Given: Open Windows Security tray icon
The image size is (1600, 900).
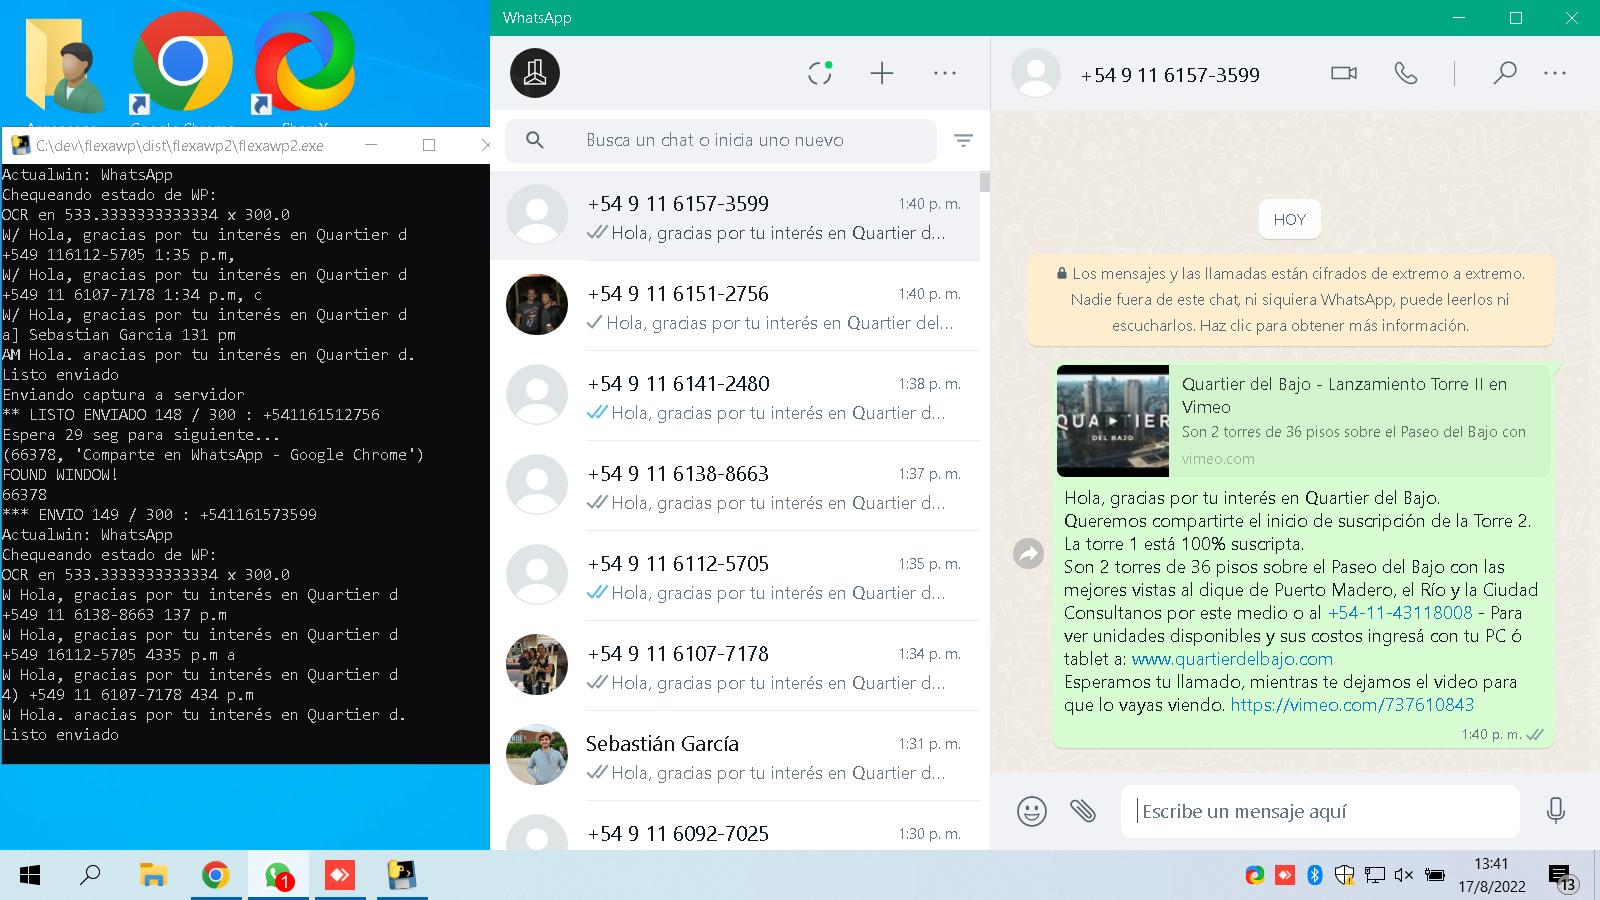Looking at the screenshot, I should click(x=1344, y=875).
